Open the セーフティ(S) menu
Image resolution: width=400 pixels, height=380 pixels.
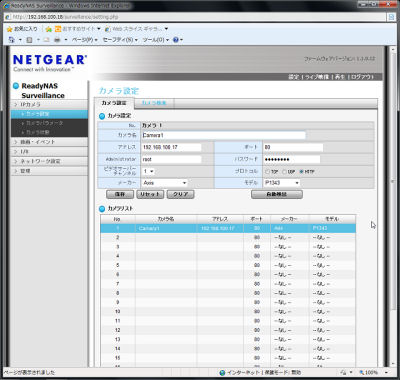tap(120, 40)
